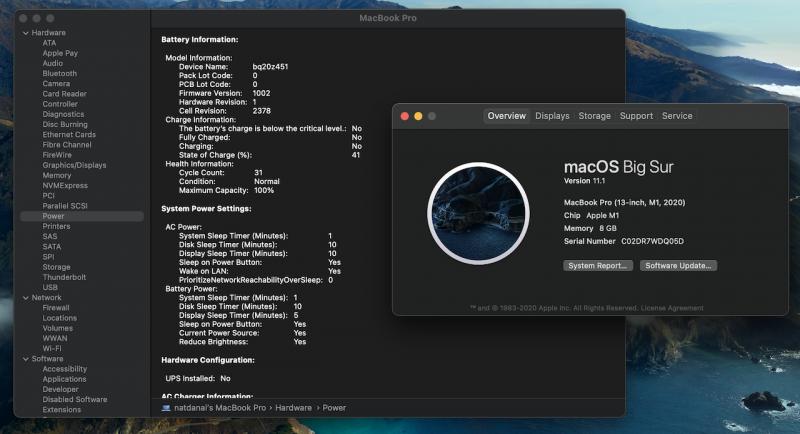The height and width of the screenshot is (434, 800).
Task: Select Disc Burning entry
Action: 65,124
